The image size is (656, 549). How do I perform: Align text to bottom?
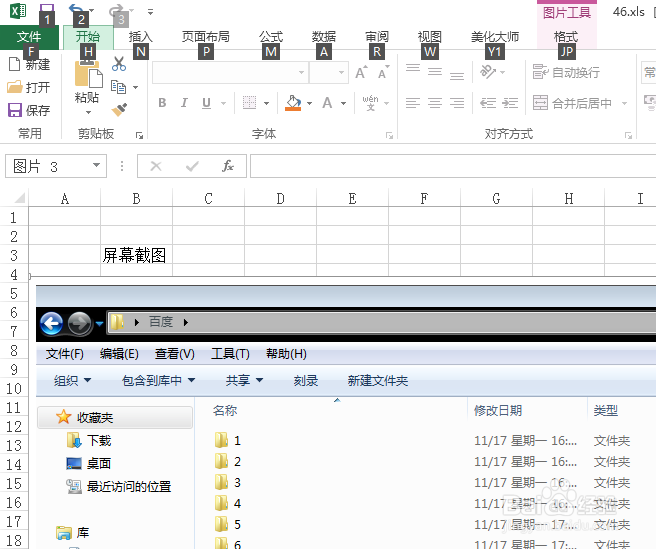[457, 74]
